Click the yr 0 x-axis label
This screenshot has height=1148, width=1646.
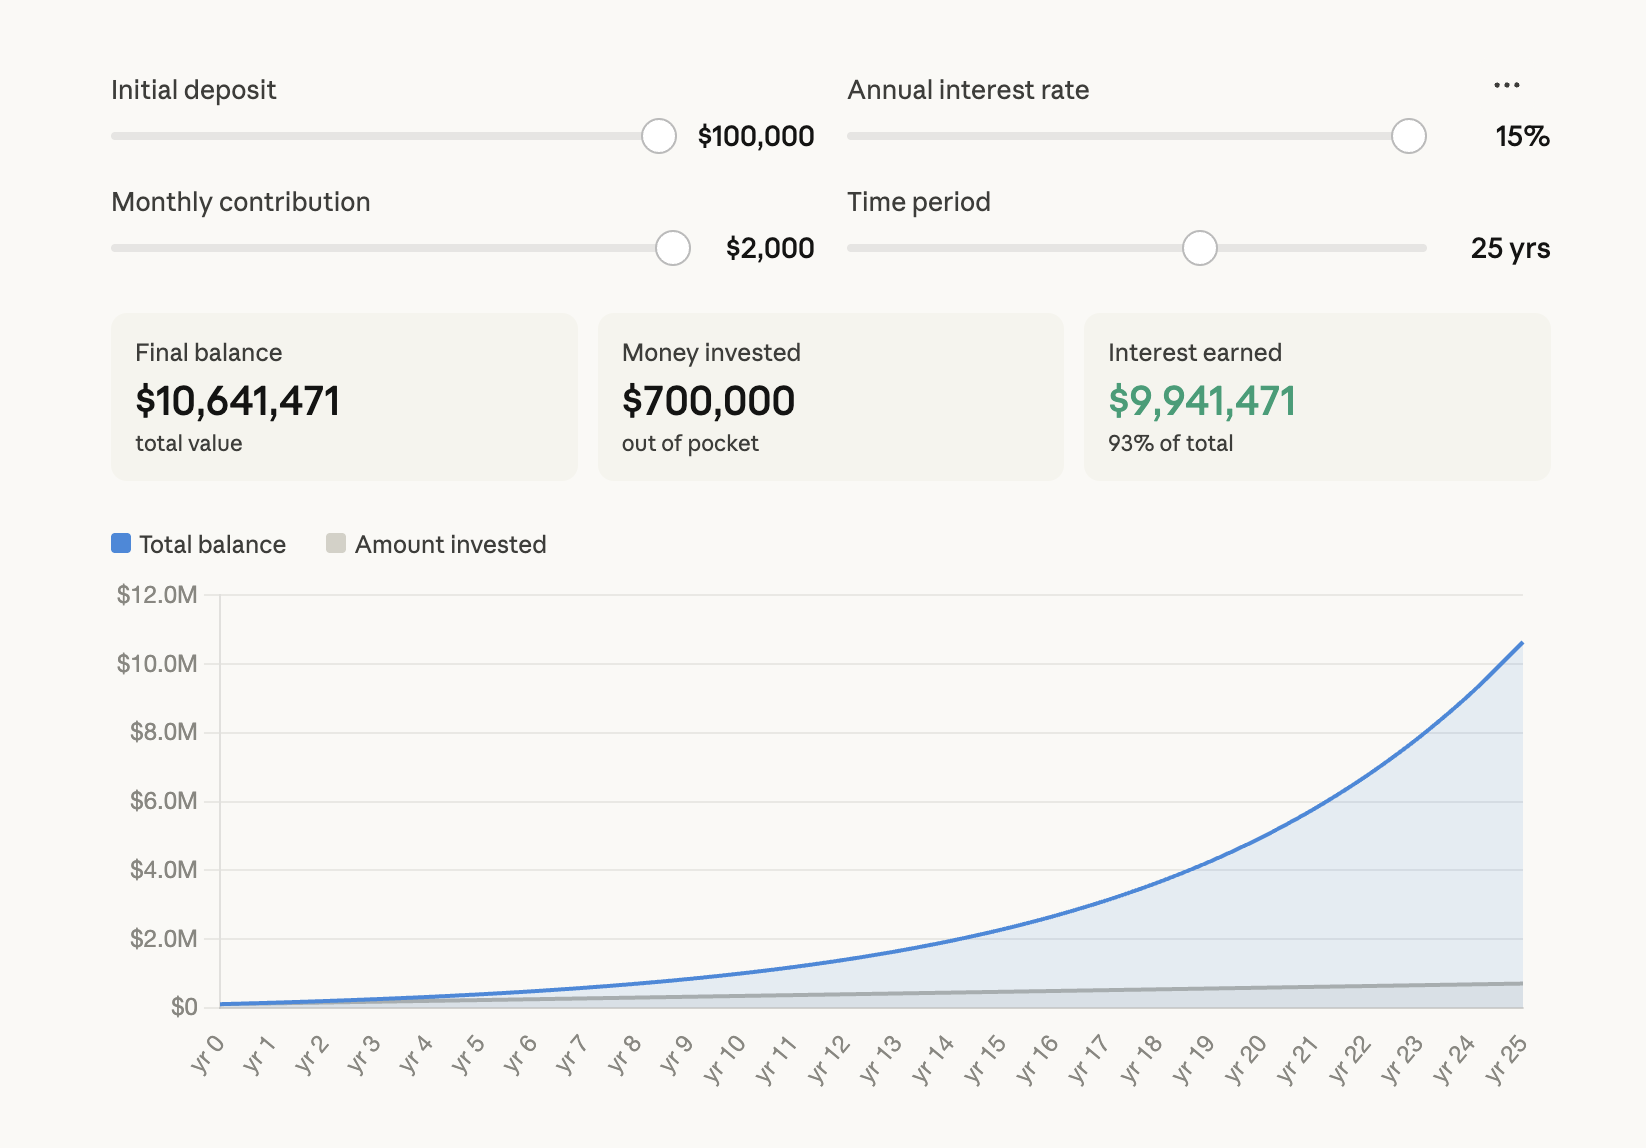point(208,1056)
